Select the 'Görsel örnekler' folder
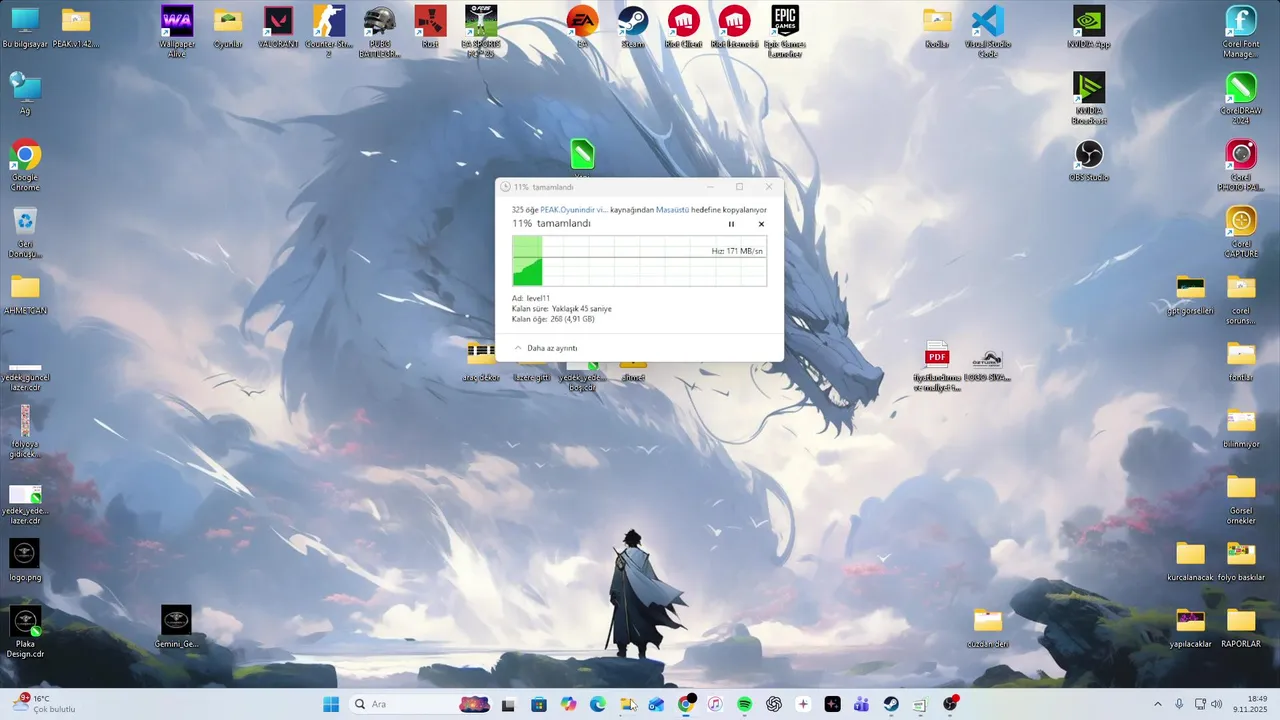Image resolution: width=1280 pixels, height=720 pixels. tap(1241, 498)
